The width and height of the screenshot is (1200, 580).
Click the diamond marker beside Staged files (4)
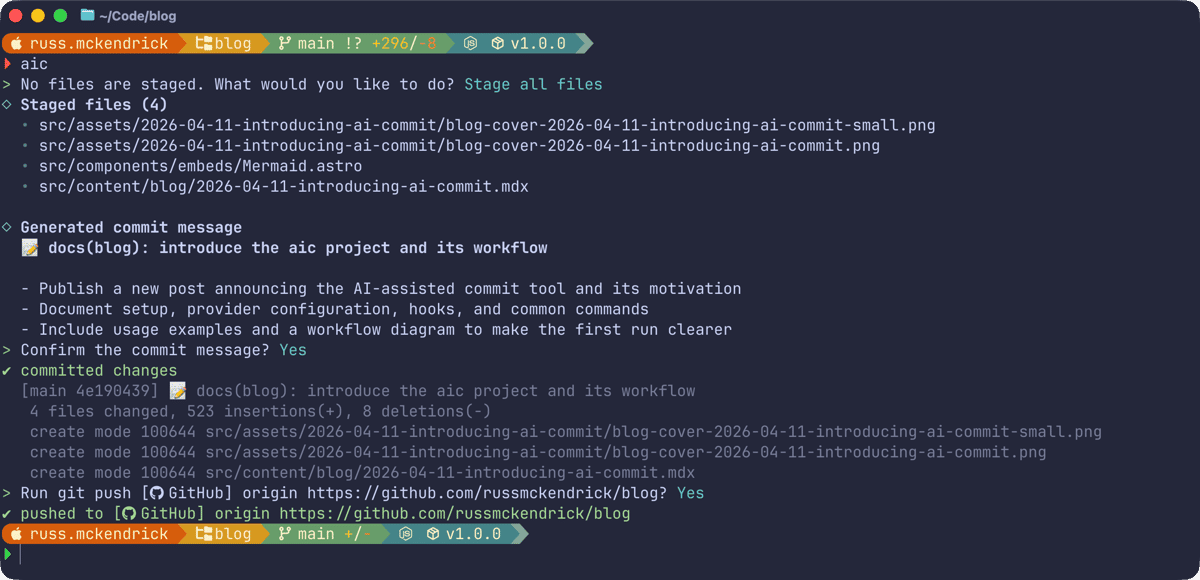point(7,104)
